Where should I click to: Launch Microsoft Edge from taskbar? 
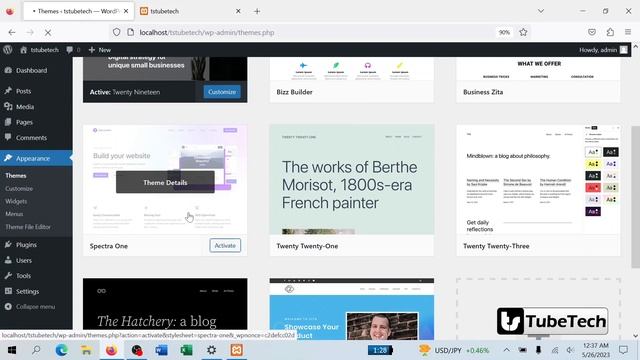tap(62, 350)
